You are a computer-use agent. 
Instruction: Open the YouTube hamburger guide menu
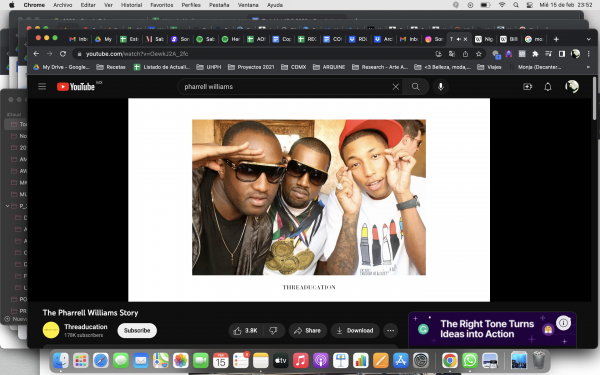[x=42, y=86]
